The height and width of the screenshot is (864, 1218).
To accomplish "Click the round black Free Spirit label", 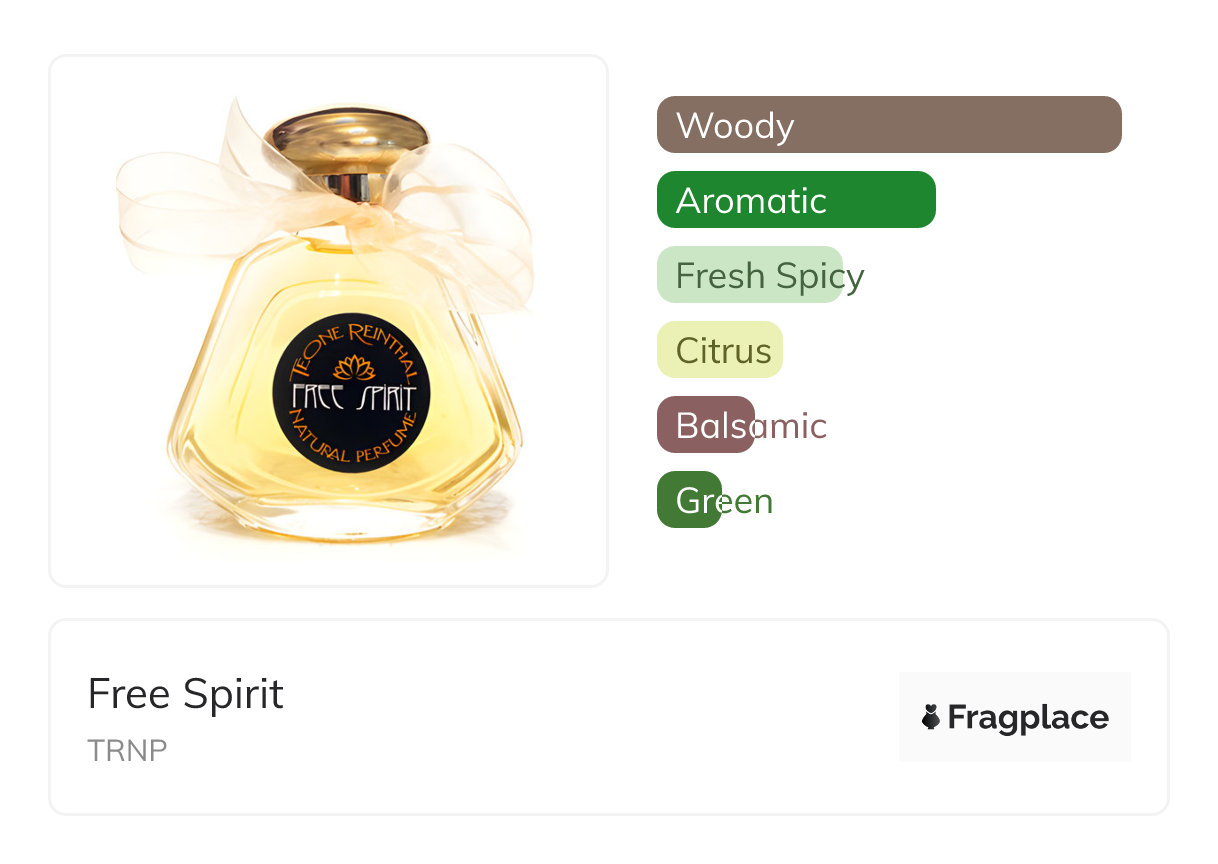I will click(x=351, y=396).
